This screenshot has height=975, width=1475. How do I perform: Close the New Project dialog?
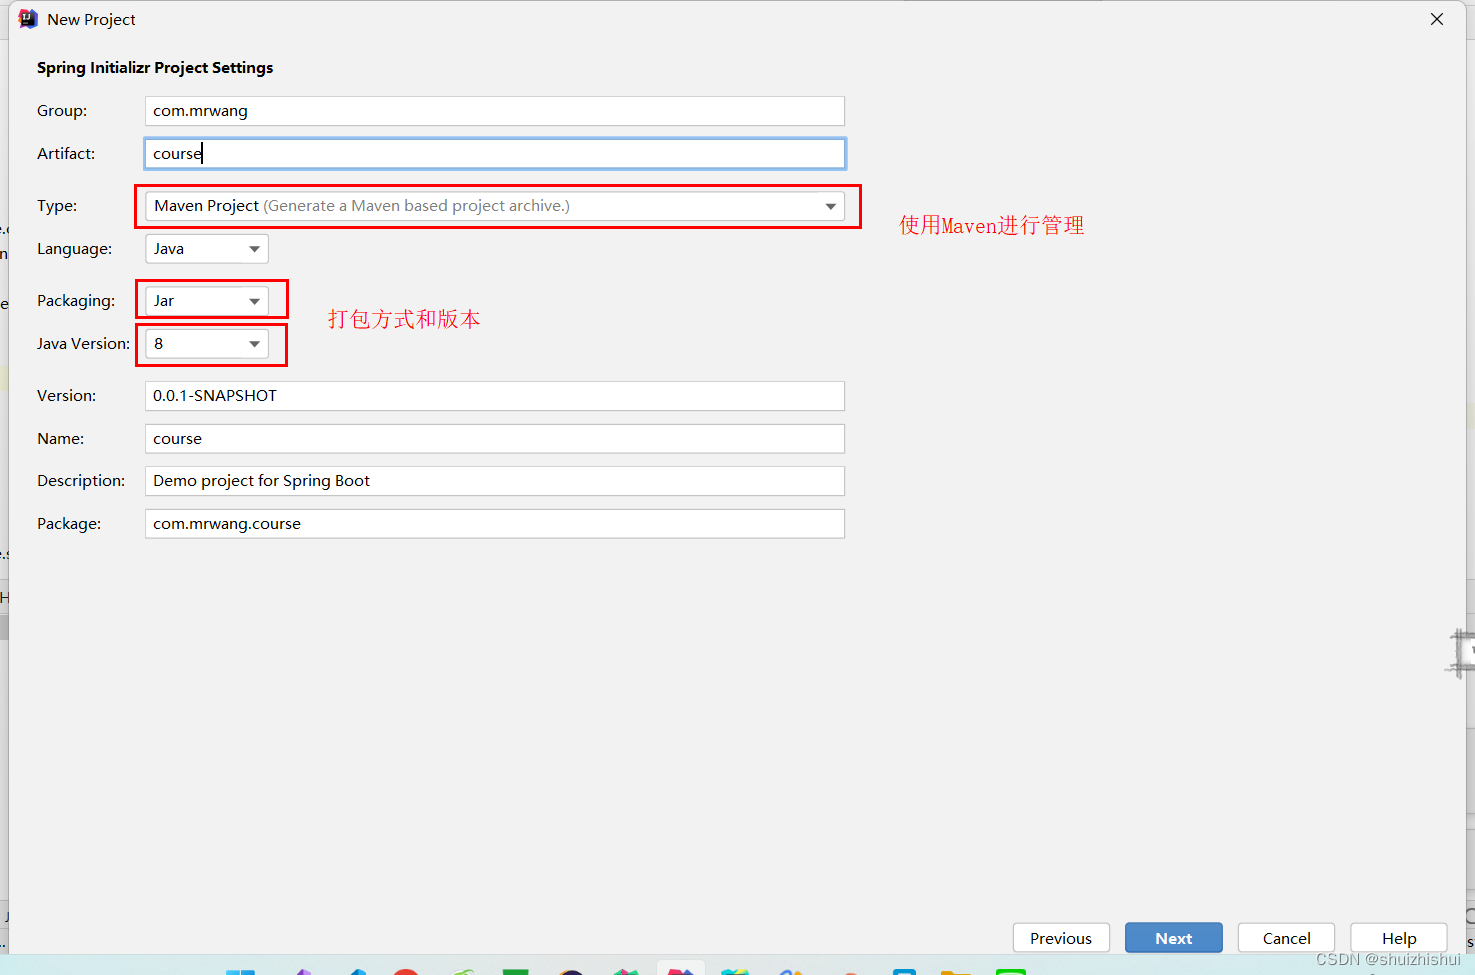pyautogui.click(x=1437, y=18)
